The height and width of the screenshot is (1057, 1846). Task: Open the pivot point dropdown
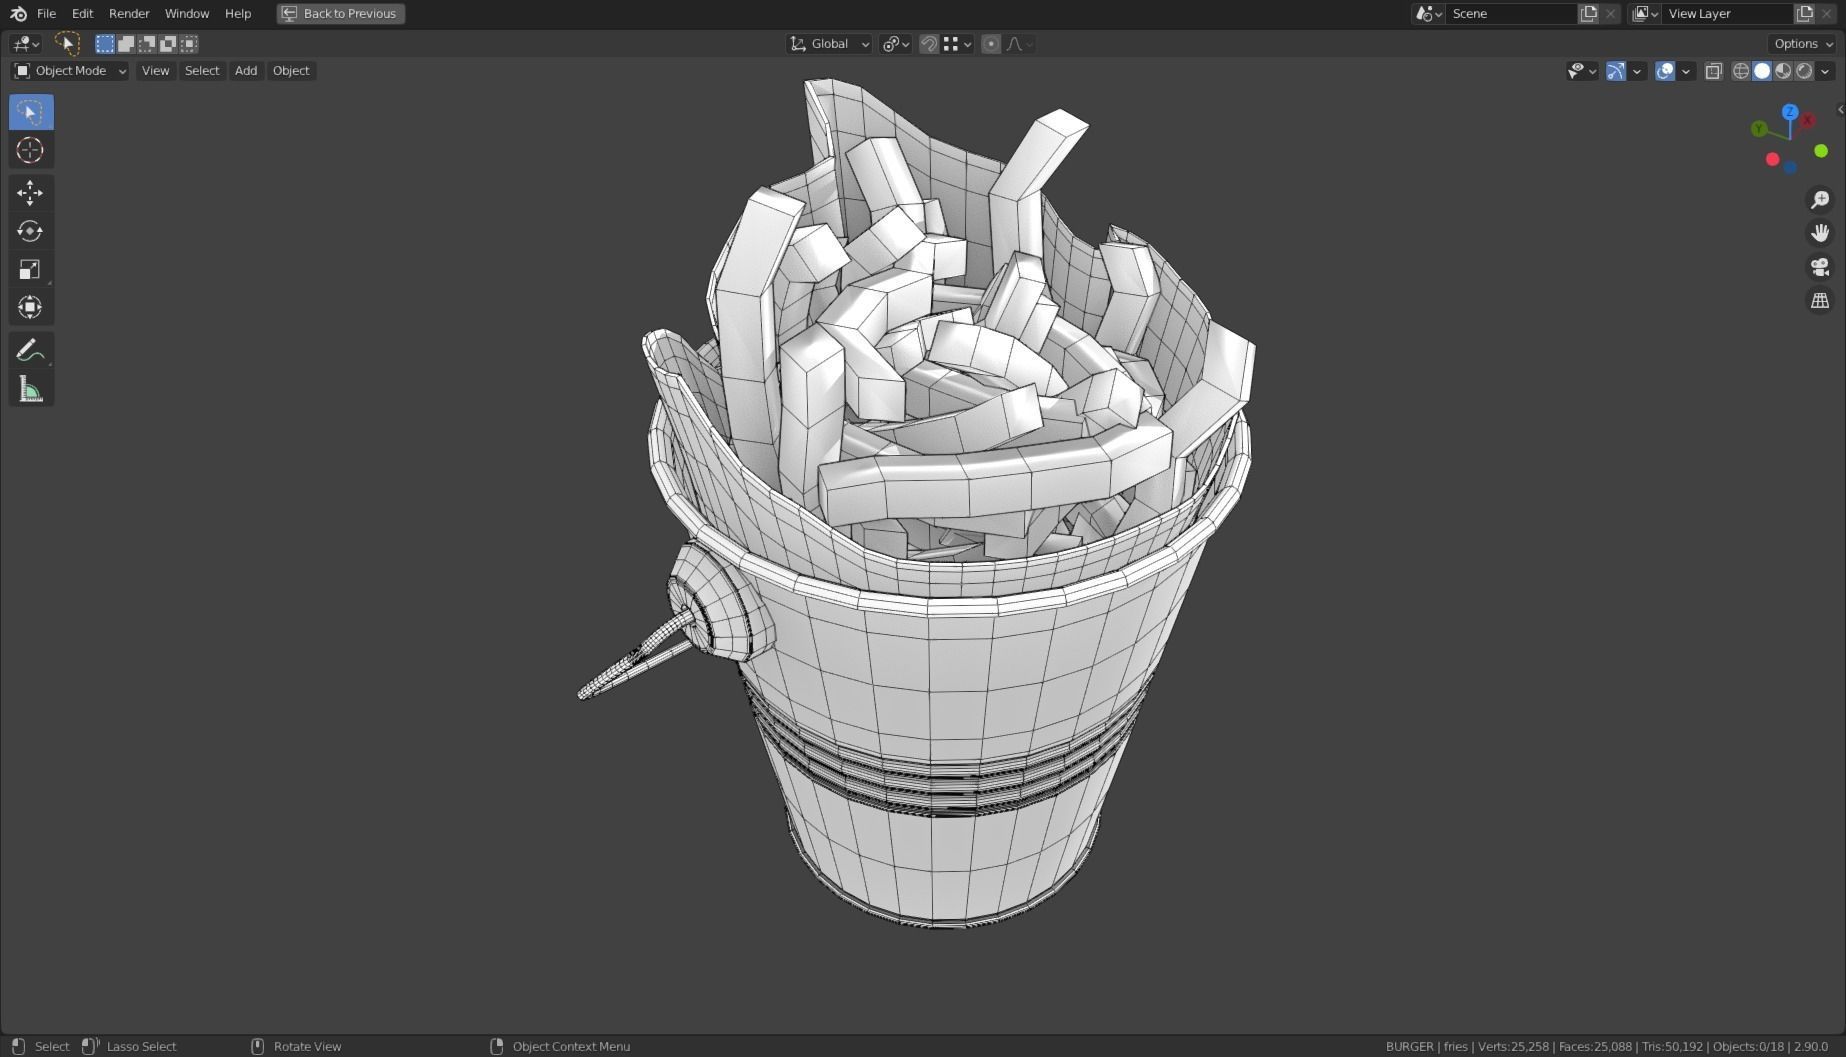[x=895, y=43]
